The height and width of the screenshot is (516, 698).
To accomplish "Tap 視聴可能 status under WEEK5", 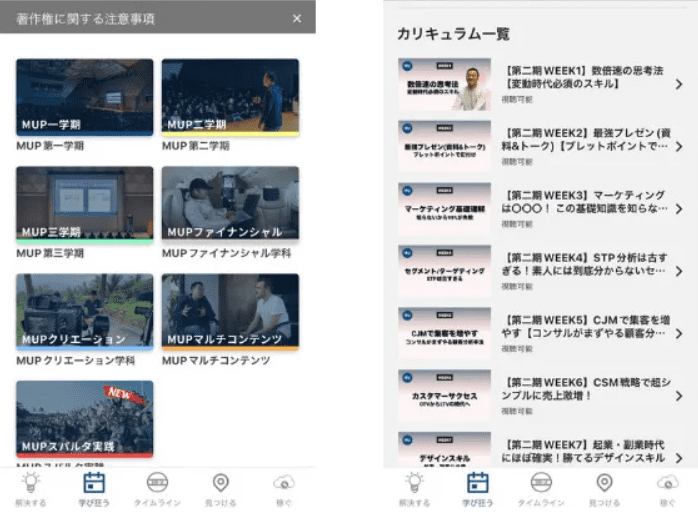I will (x=517, y=349).
